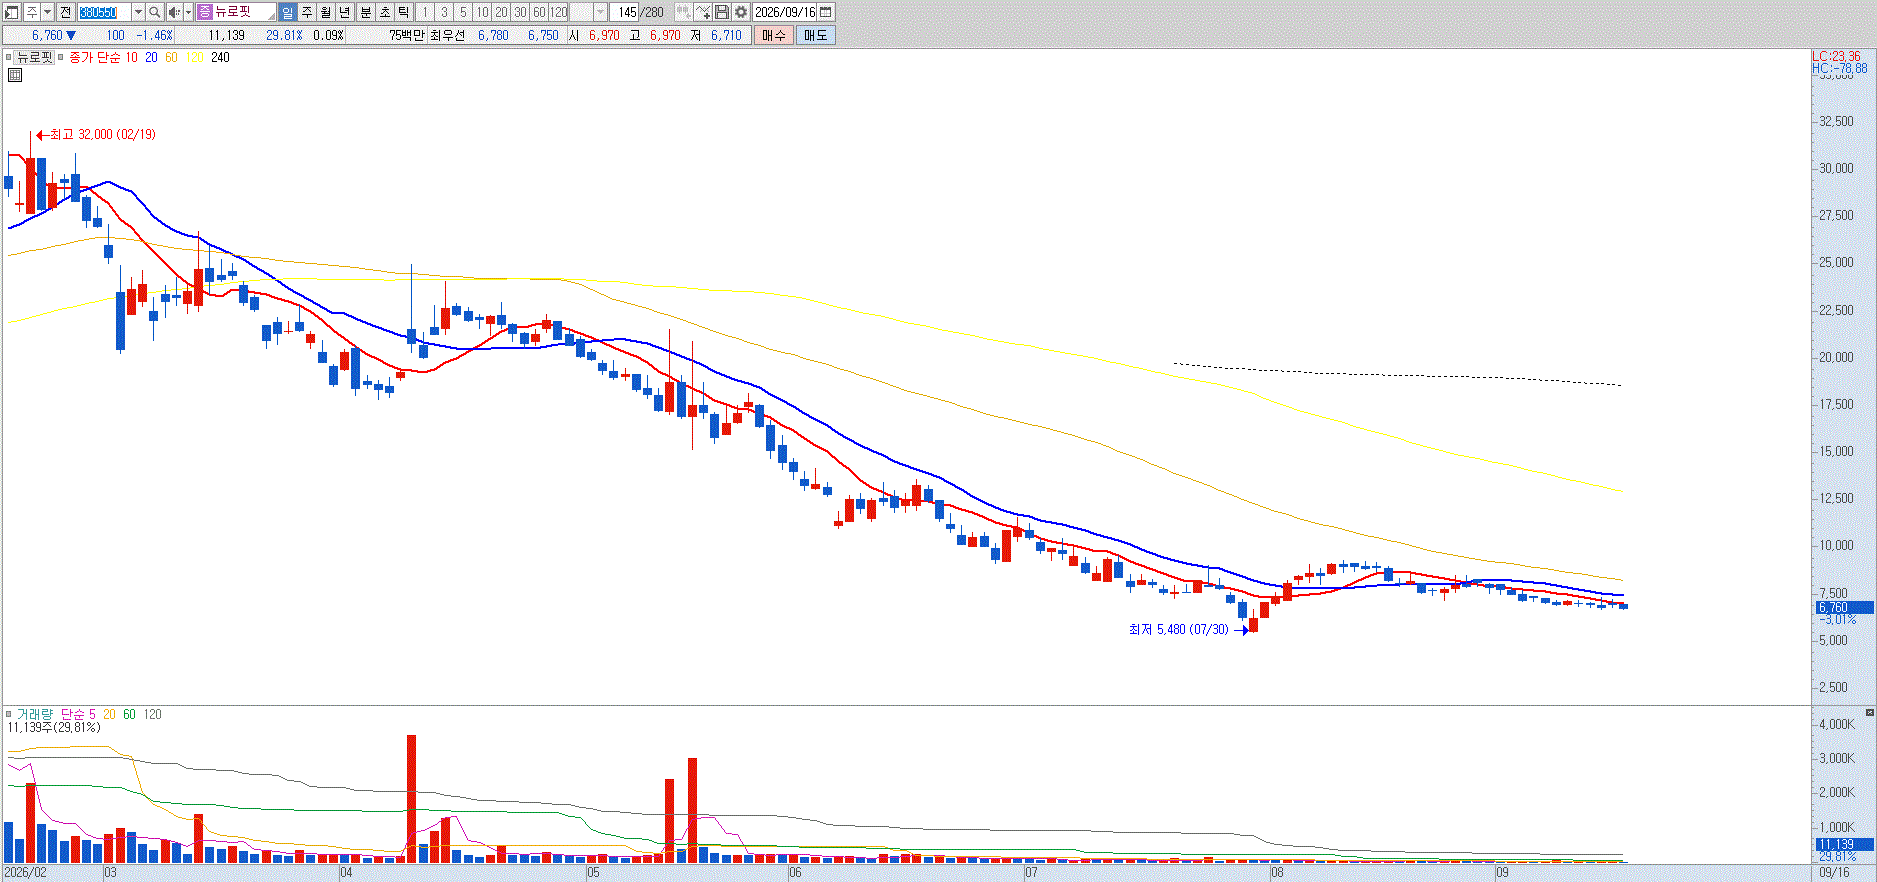Viewport: 1877px width, 882px height.
Task: Click the purple 증 market badge icon
Action: [x=205, y=12]
